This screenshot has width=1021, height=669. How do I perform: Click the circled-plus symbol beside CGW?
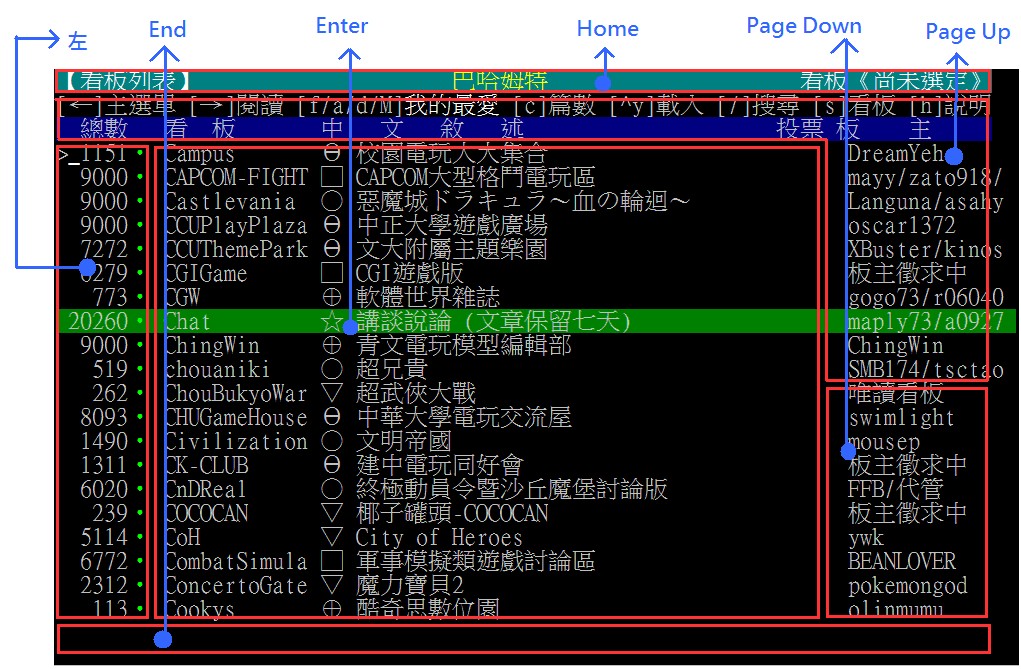(x=331, y=298)
